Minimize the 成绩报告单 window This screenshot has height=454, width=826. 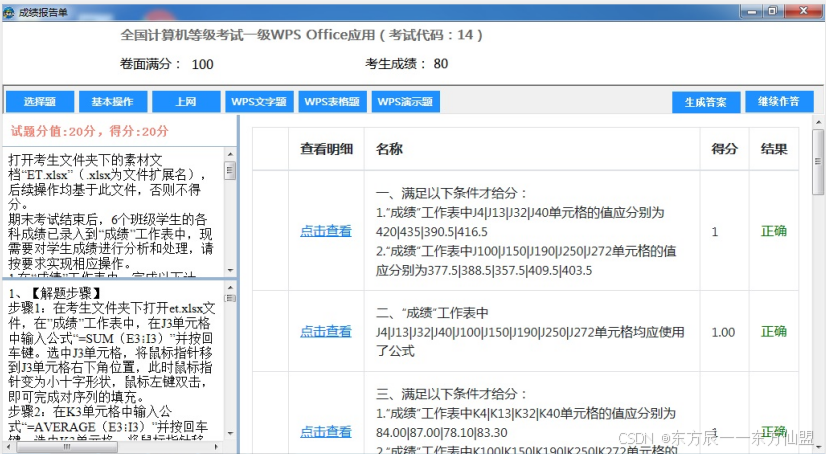[751, 11]
